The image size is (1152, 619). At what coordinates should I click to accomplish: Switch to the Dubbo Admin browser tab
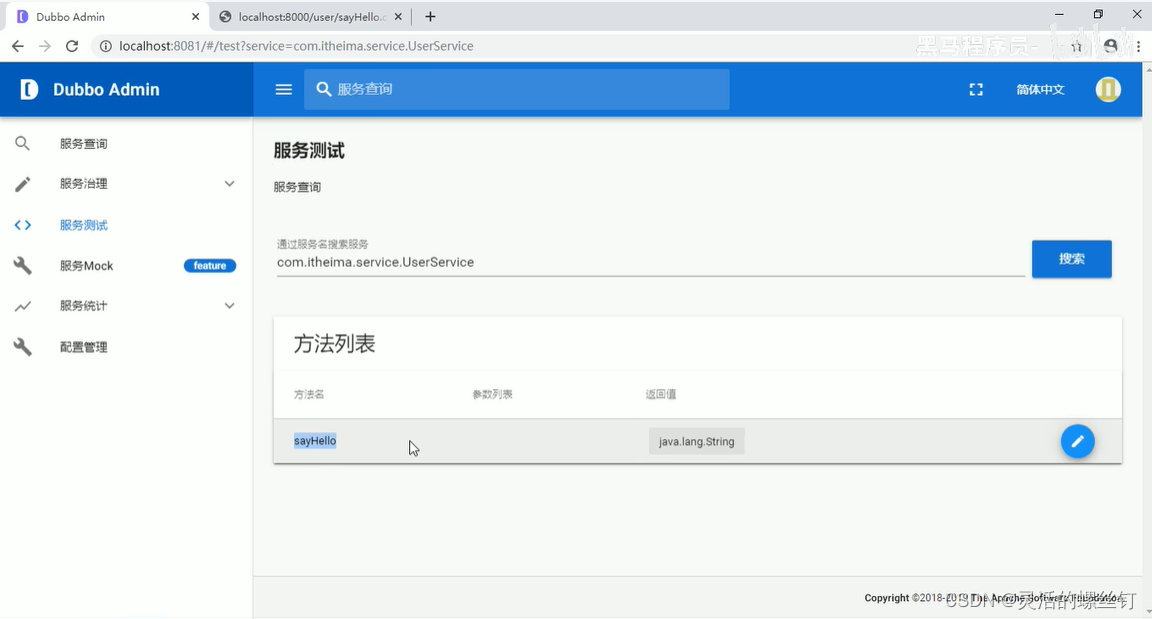click(x=100, y=16)
